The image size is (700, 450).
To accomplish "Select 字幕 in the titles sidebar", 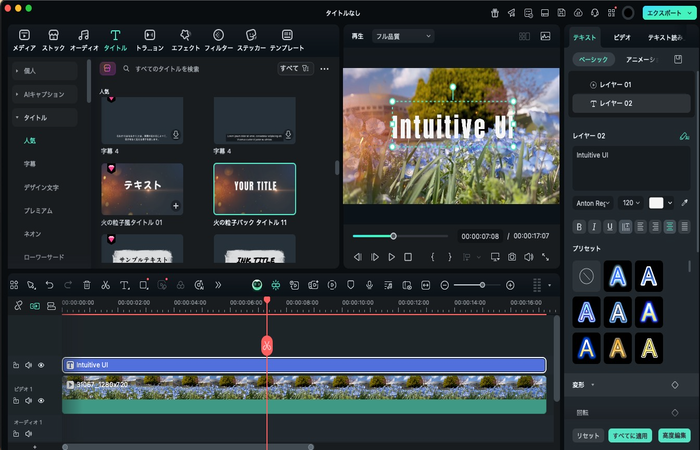I will (31, 163).
